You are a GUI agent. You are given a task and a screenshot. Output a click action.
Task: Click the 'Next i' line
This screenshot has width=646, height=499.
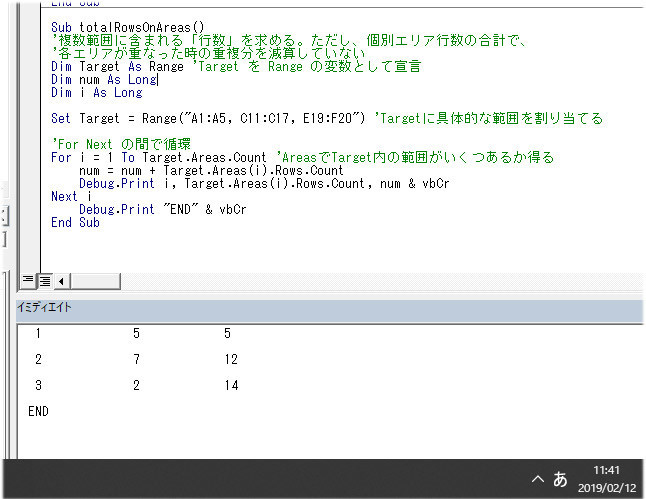[71, 196]
